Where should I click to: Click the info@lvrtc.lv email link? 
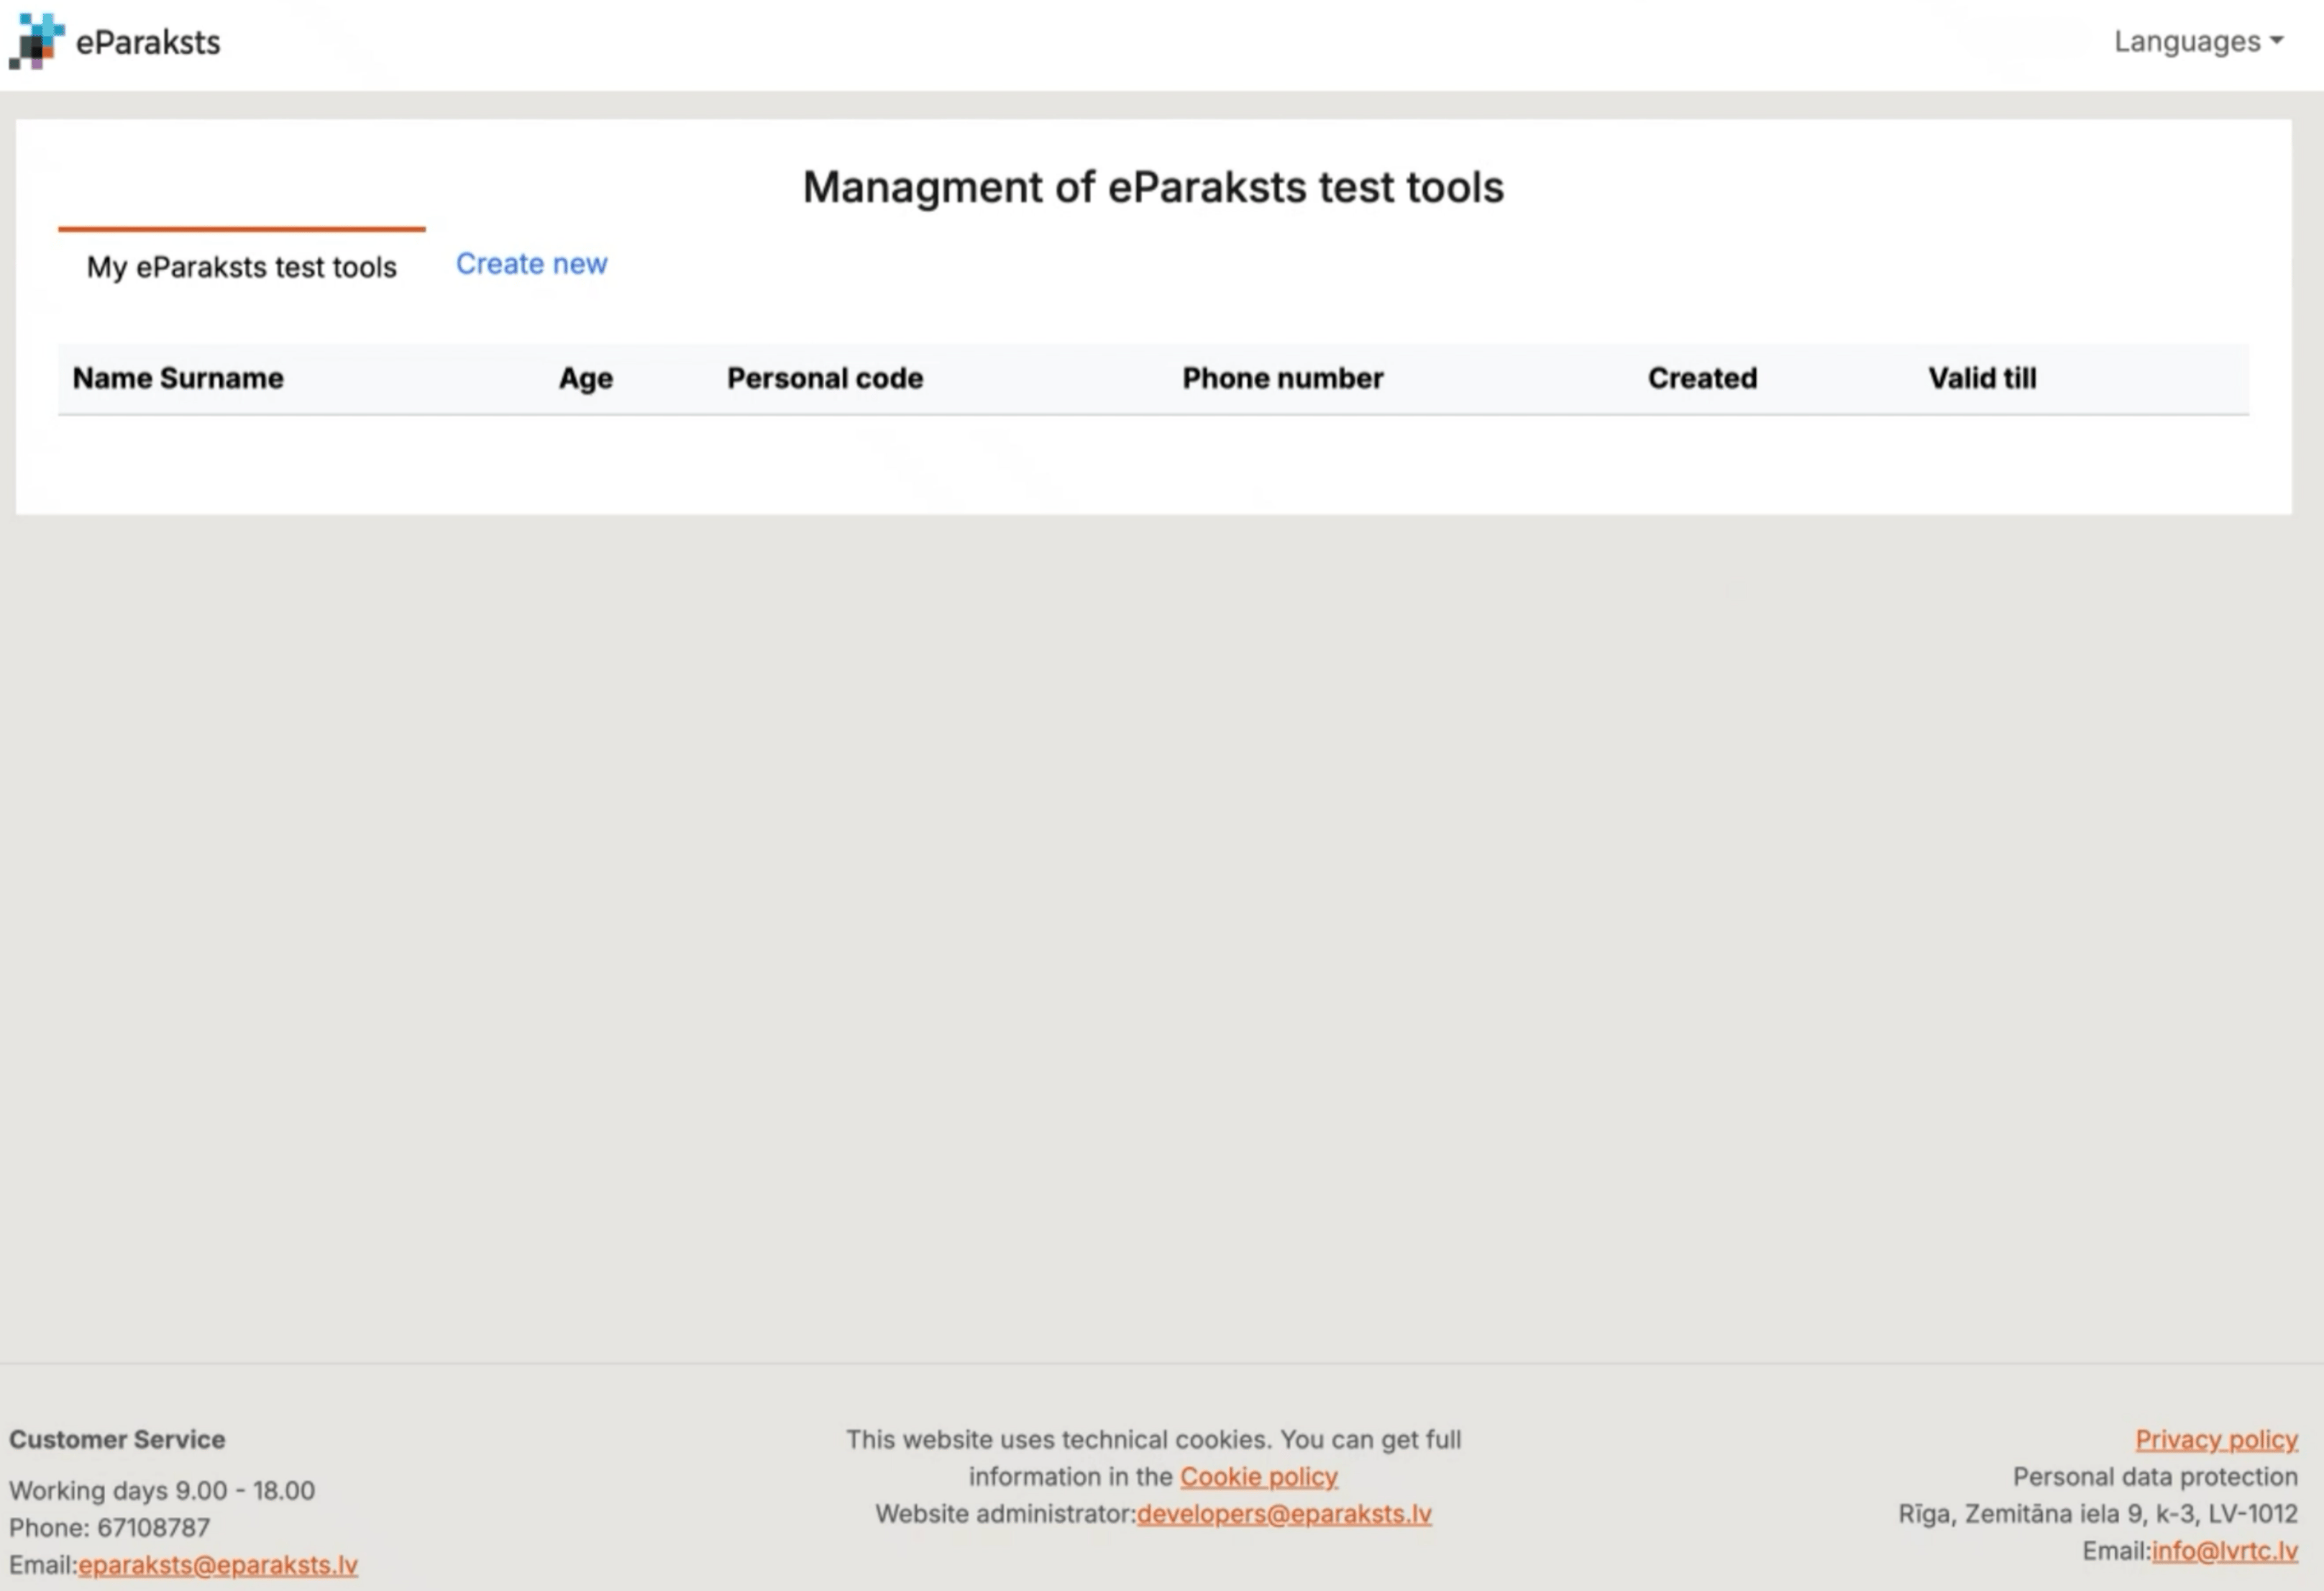(2224, 1551)
